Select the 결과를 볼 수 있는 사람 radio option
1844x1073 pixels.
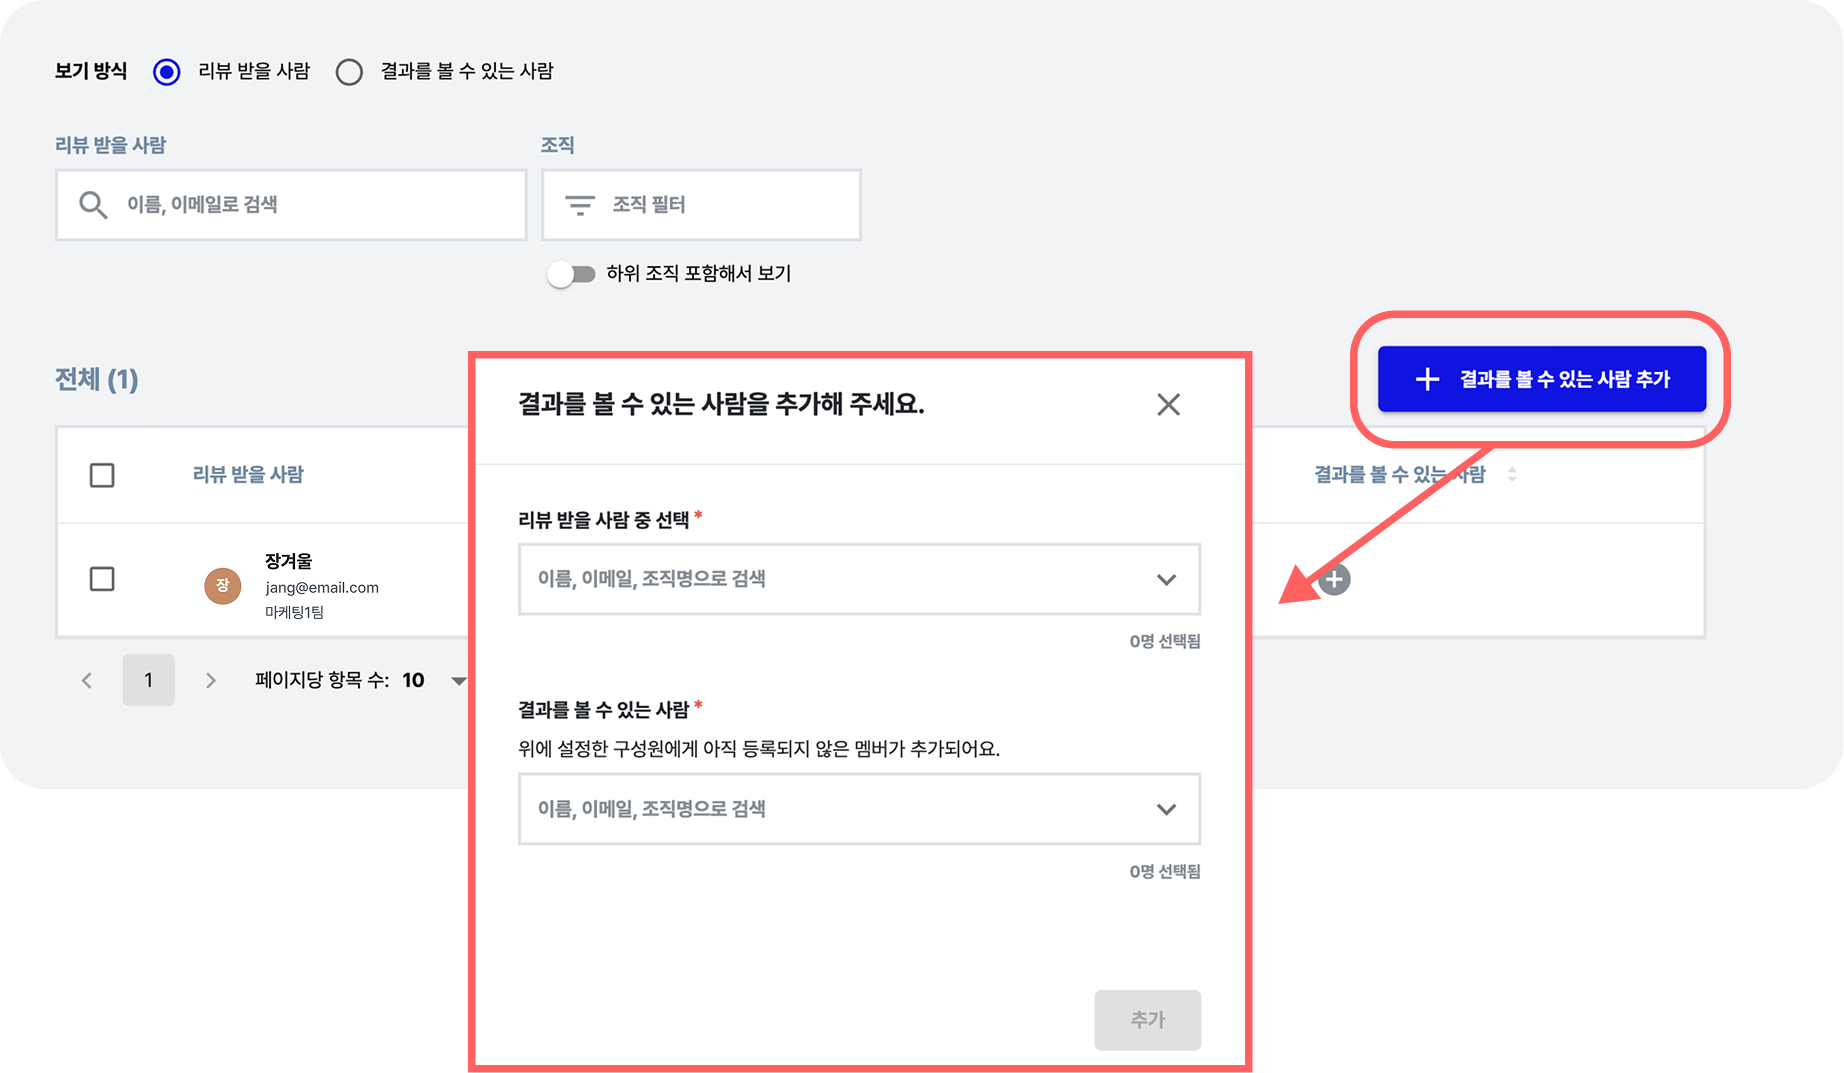(x=349, y=72)
